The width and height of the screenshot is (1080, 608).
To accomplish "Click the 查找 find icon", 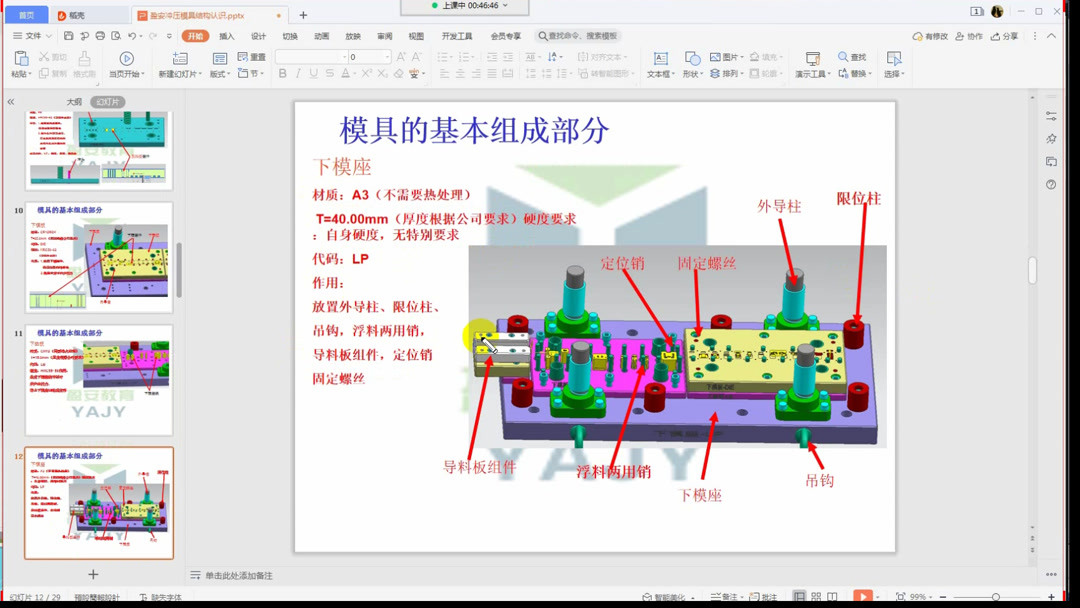I will coord(851,56).
